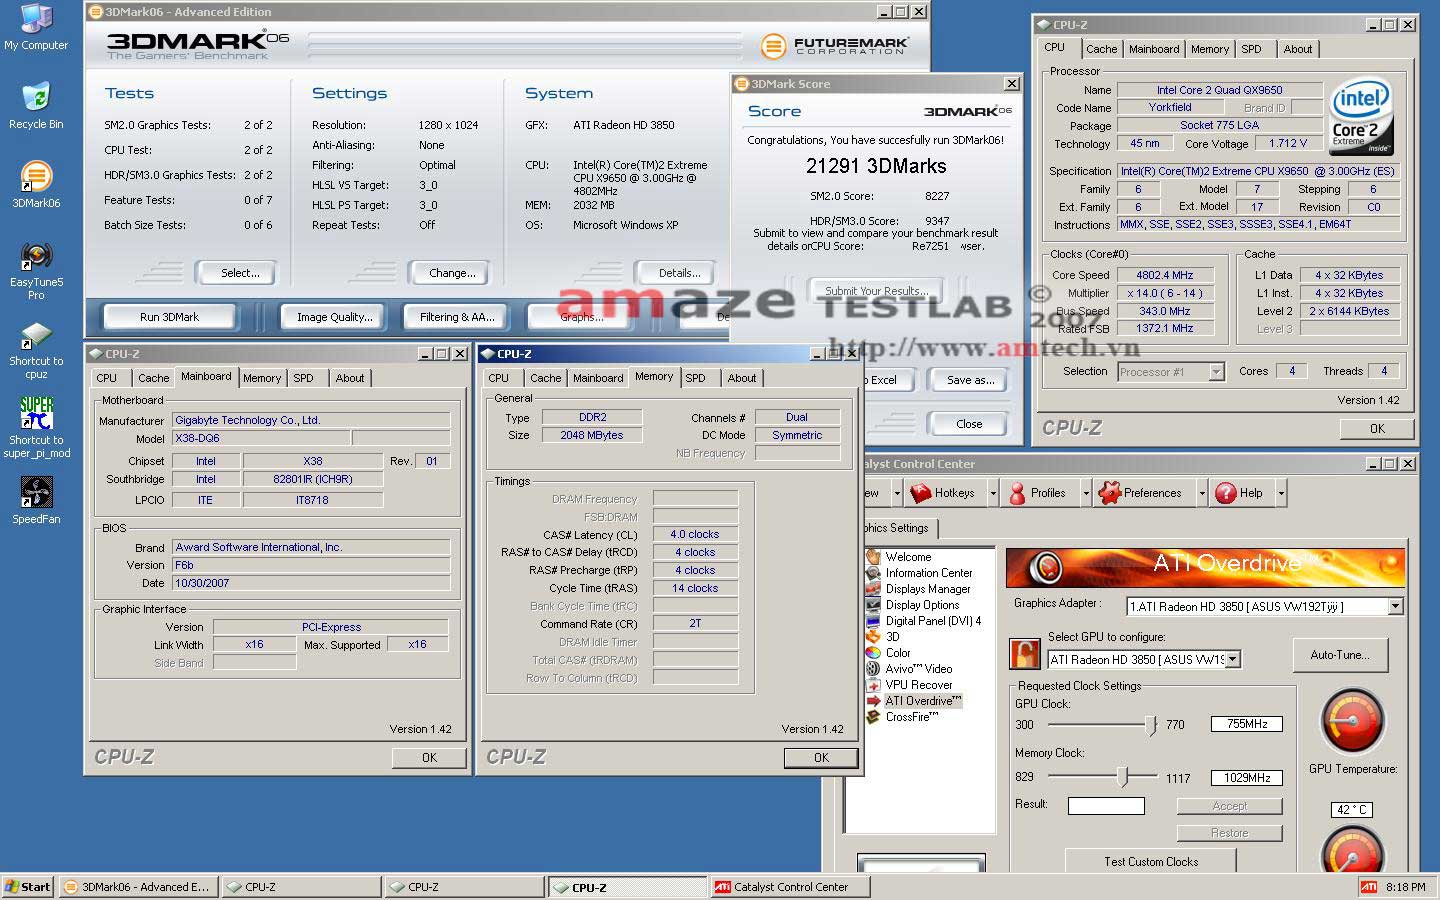Switch to SPD tab in top-right CPU-Z
This screenshot has height=900, width=1440.
point(1251,49)
